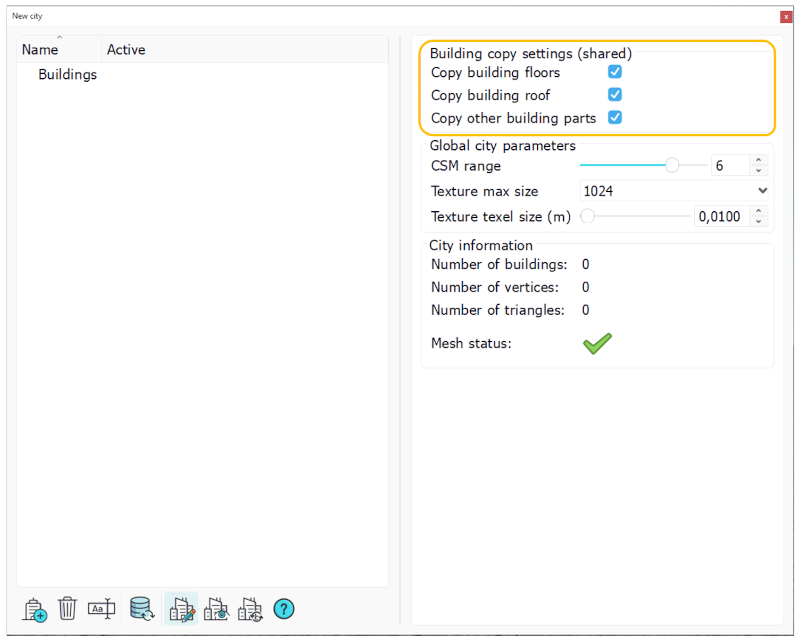
Task: Click the CSM range slider handle
Action: (x=672, y=165)
